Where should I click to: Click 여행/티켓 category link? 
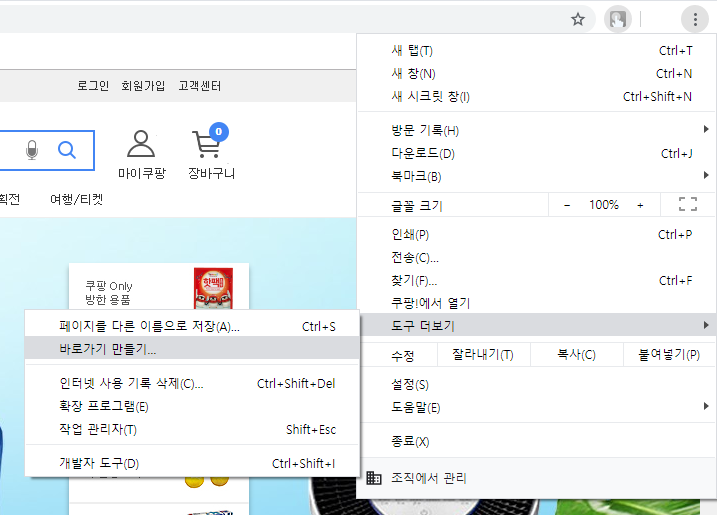pos(76,199)
